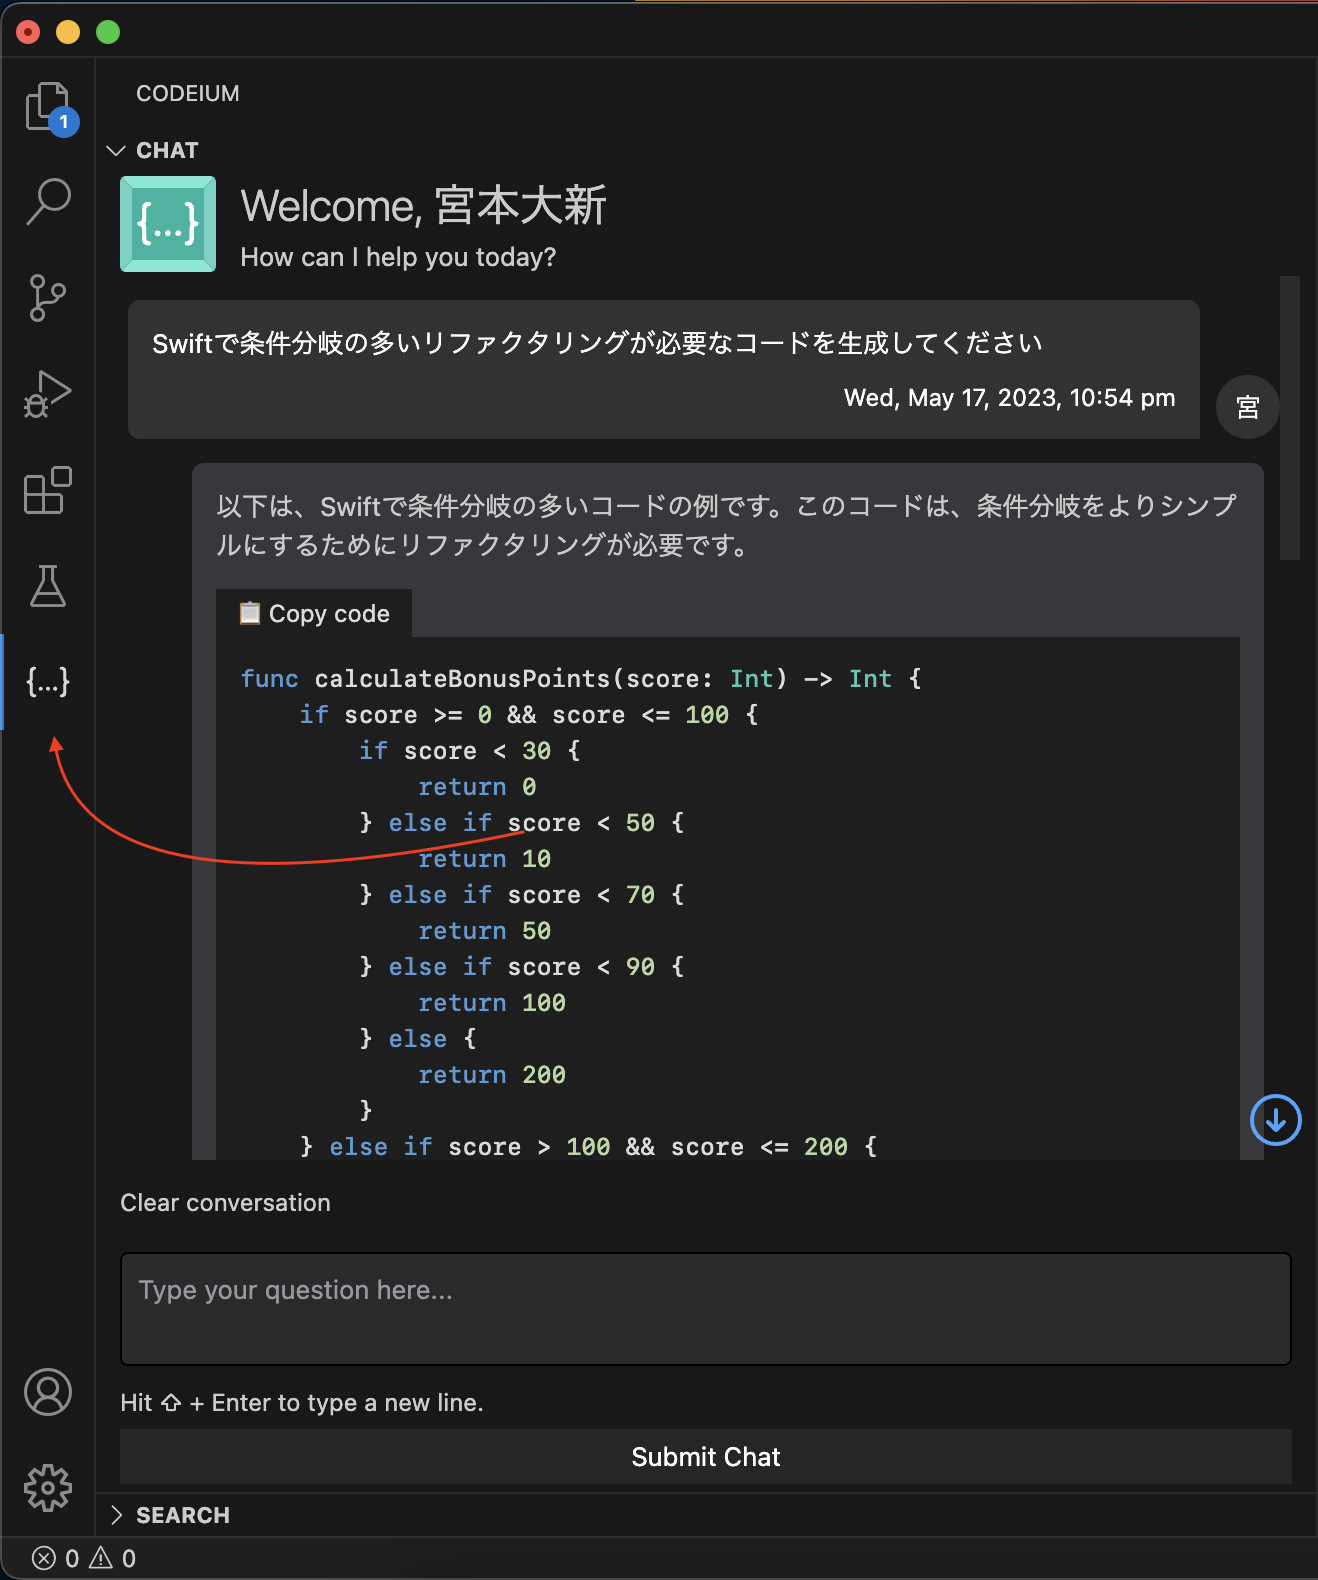Clear conversation in chat

point(225,1203)
